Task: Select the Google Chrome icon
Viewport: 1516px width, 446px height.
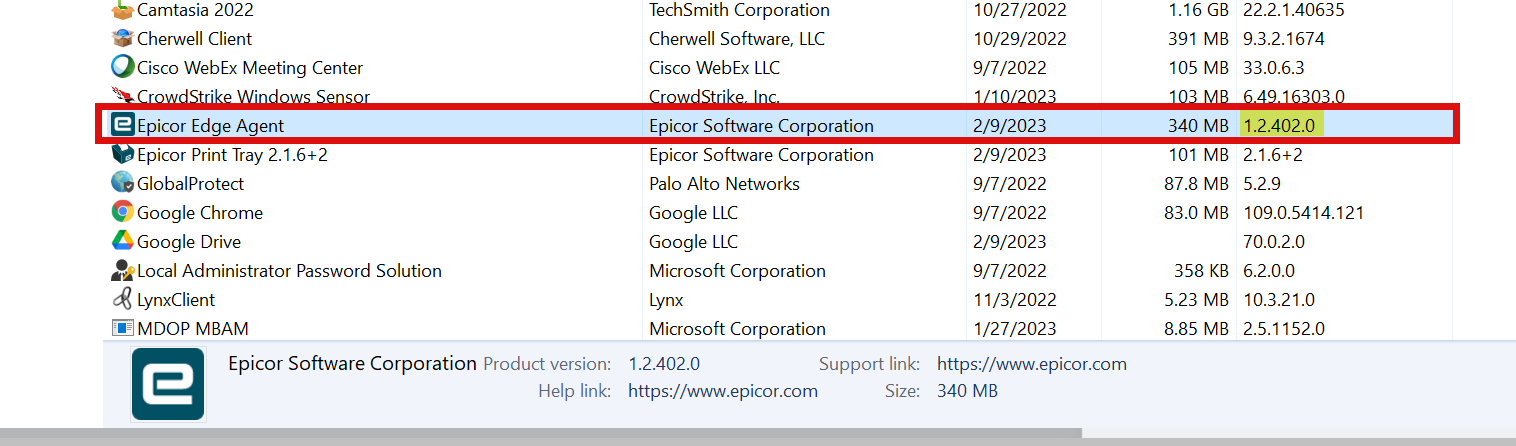Action: pyautogui.click(x=122, y=212)
